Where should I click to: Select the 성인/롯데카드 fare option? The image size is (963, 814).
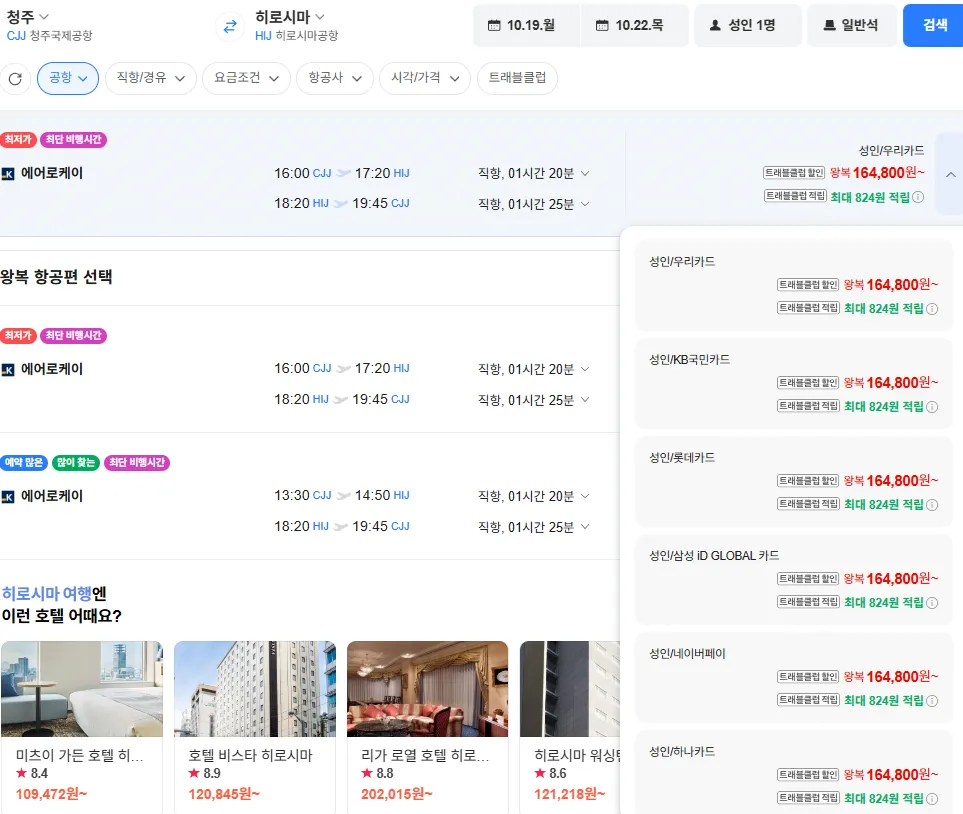click(x=793, y=481)
